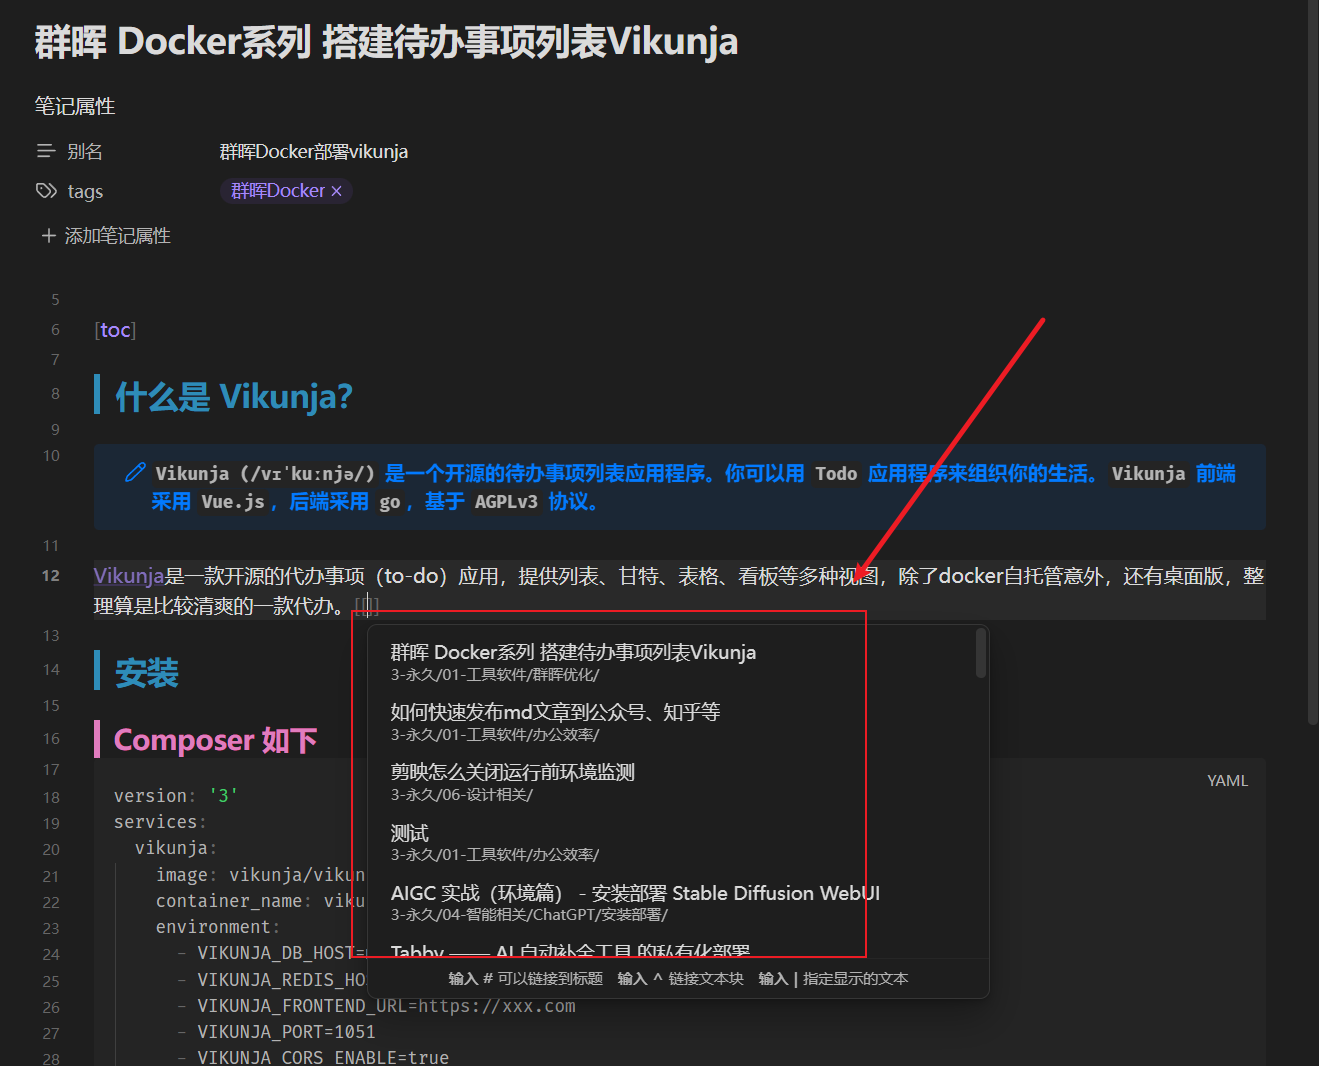Image resolution: width=1319 pixels, height=1066 pixels.
Task: Click the 笔记属性 heading
Action: pos(75,106)
